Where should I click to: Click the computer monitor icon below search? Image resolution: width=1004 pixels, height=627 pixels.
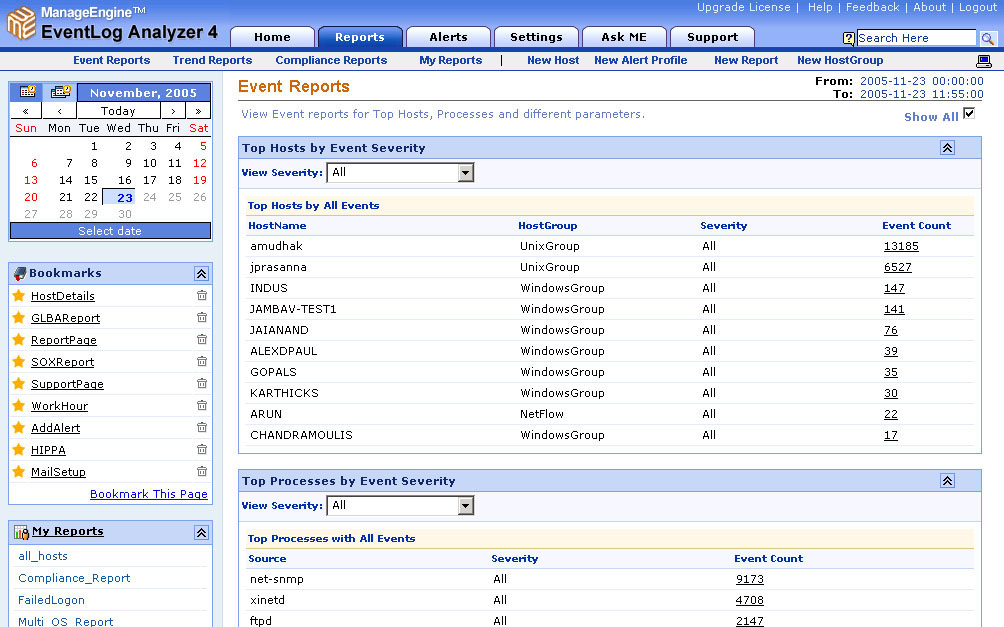pos(983,61)
